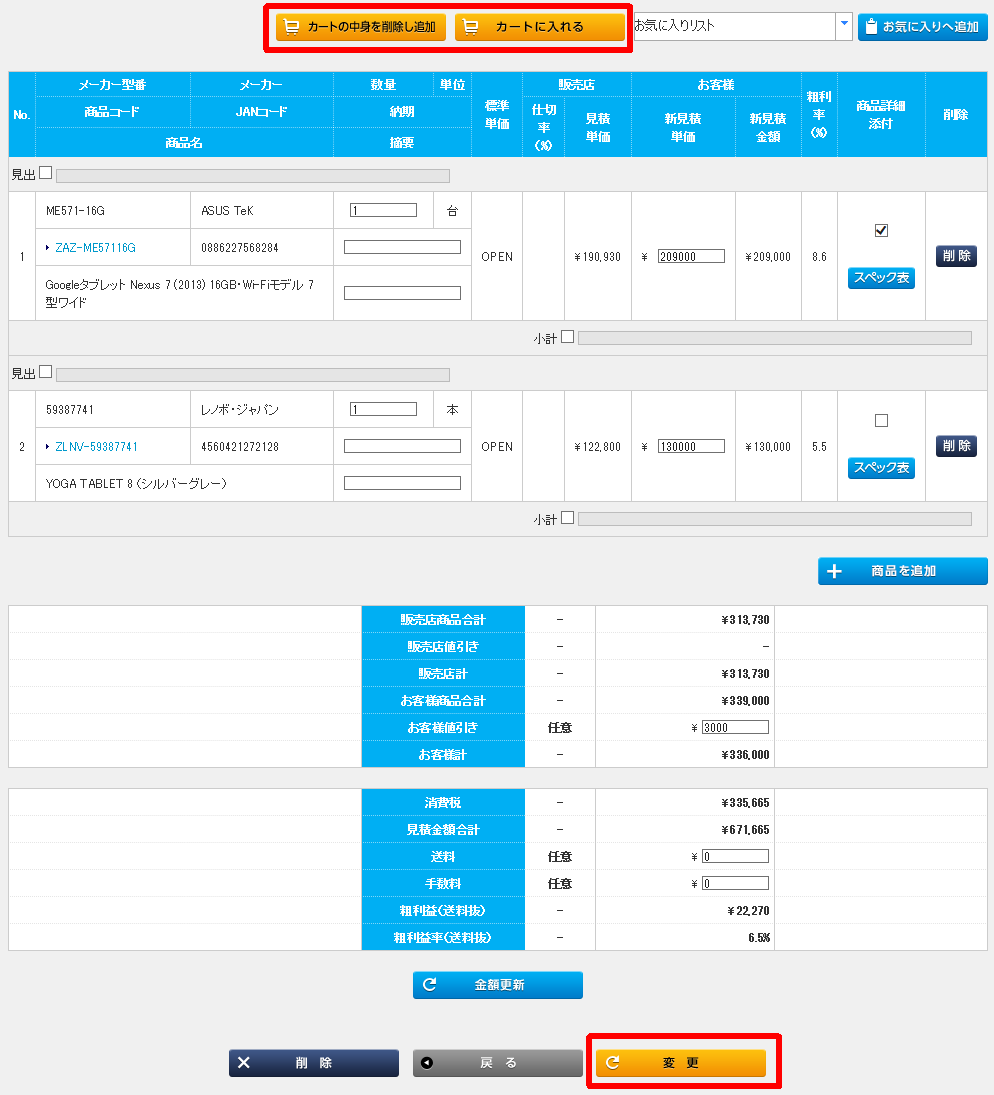Click the bottom '削除' X button
Image resolution: width=994 pixels, height=1095 pixels.
pyautogui.click(x=313, y=1063)
